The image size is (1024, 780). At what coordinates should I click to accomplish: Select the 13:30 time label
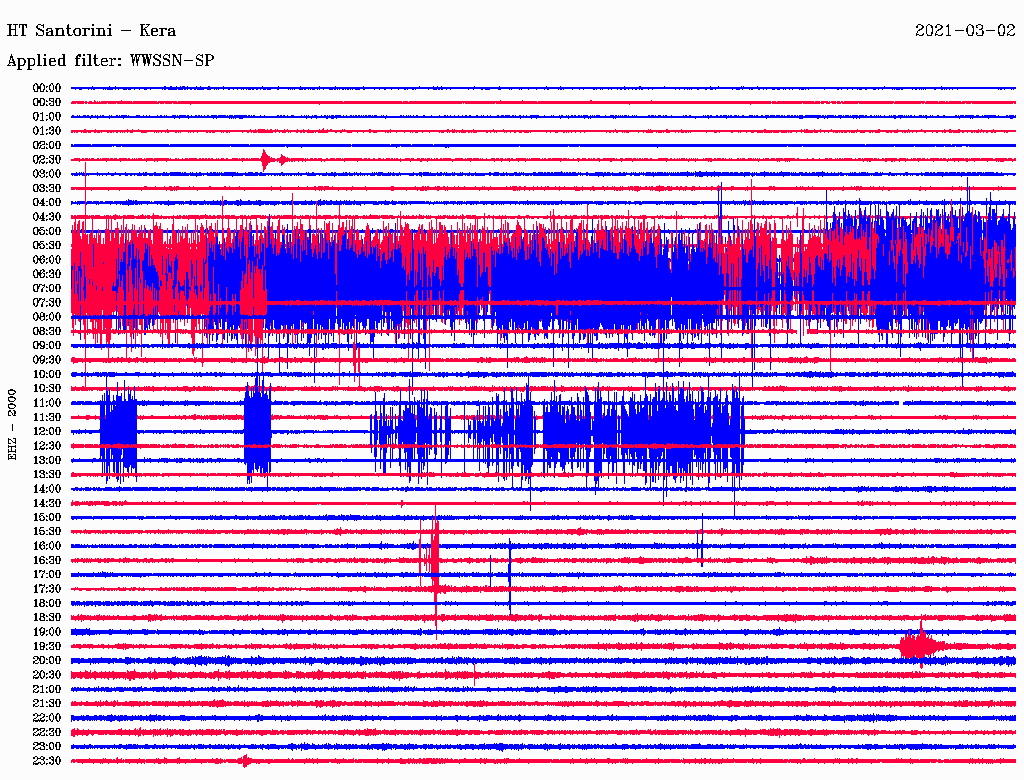pyautogui.click(x=47, y=474)
